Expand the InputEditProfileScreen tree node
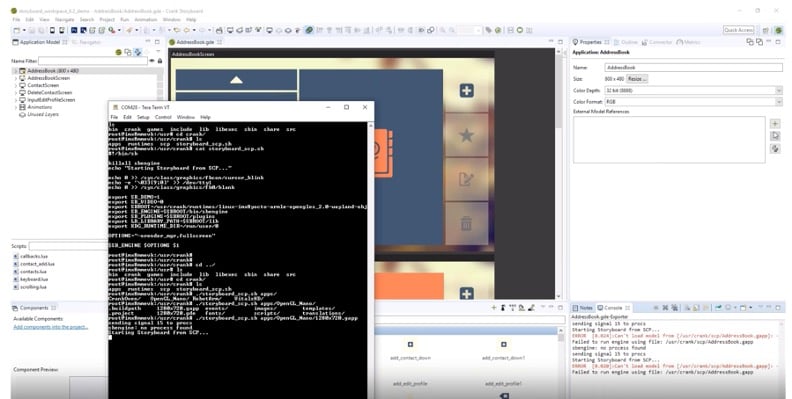This screenshot has height=399, width=792. click(16, 100)
